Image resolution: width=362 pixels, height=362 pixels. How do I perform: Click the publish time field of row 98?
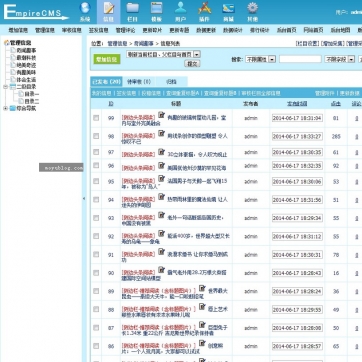coord(297,136)
